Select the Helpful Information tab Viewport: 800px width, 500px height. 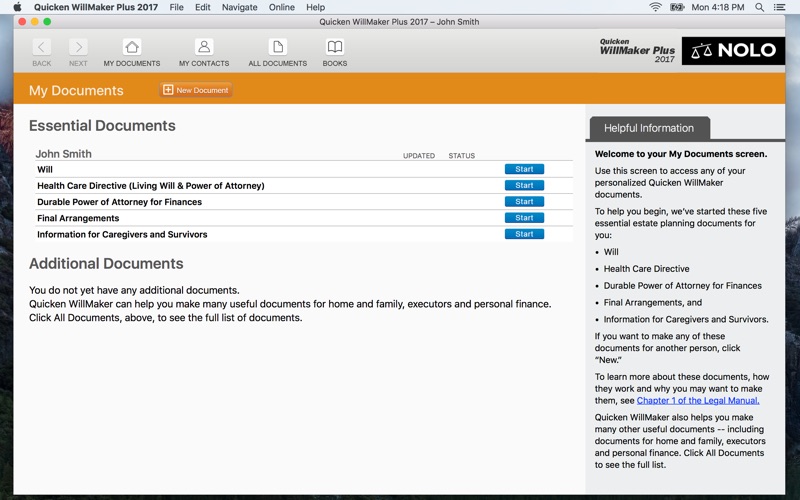[x=649, y=128]
